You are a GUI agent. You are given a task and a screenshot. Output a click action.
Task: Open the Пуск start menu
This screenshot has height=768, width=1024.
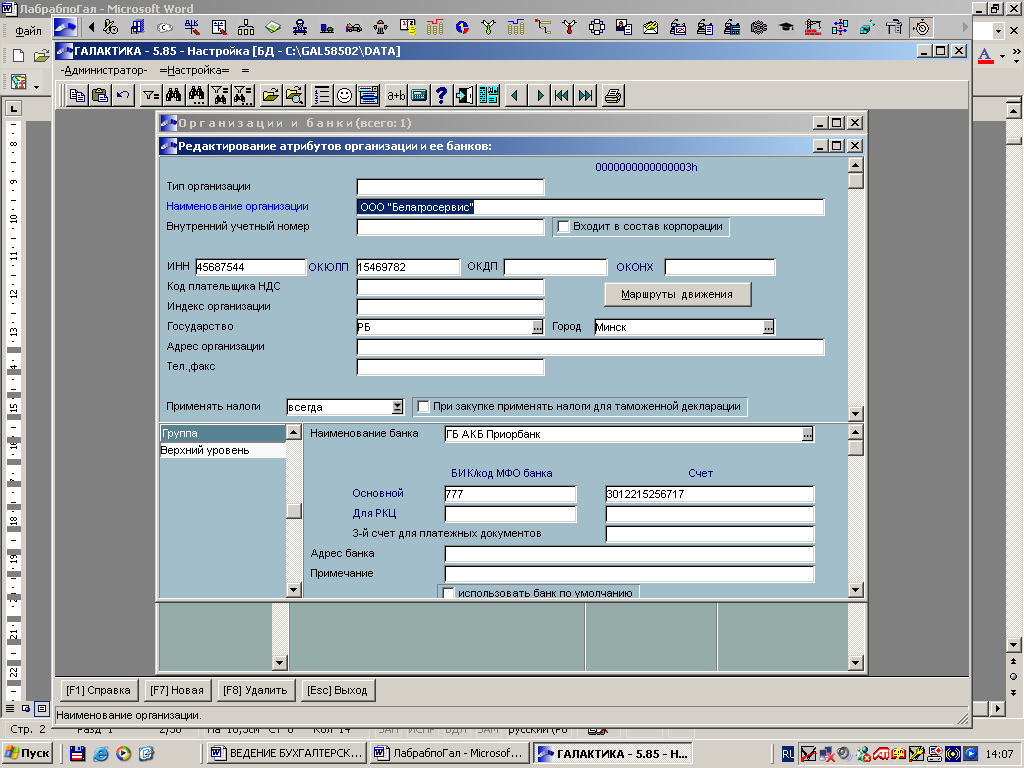(27, 753)
